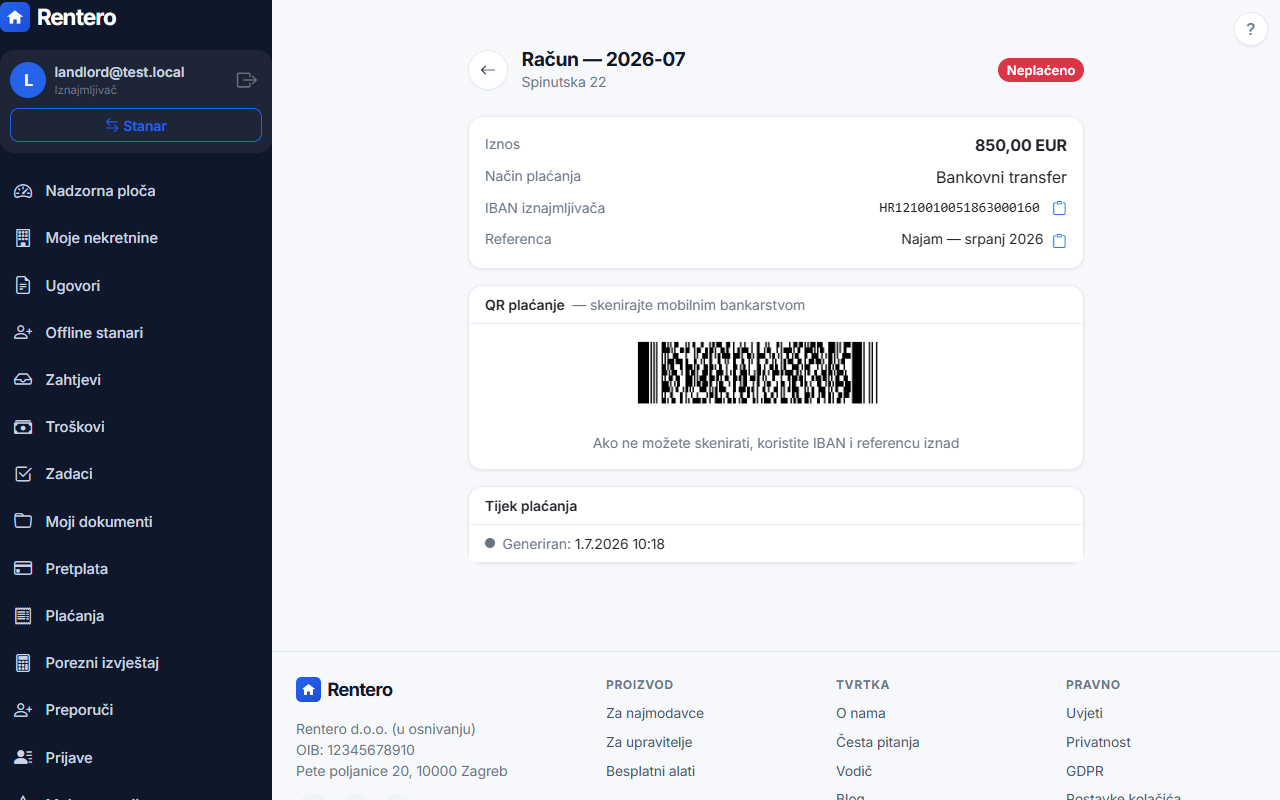The width and height of the screenshot is (1280, 800).
Task: Open GDPR legal link
Action: click(x=1085, y=771)
